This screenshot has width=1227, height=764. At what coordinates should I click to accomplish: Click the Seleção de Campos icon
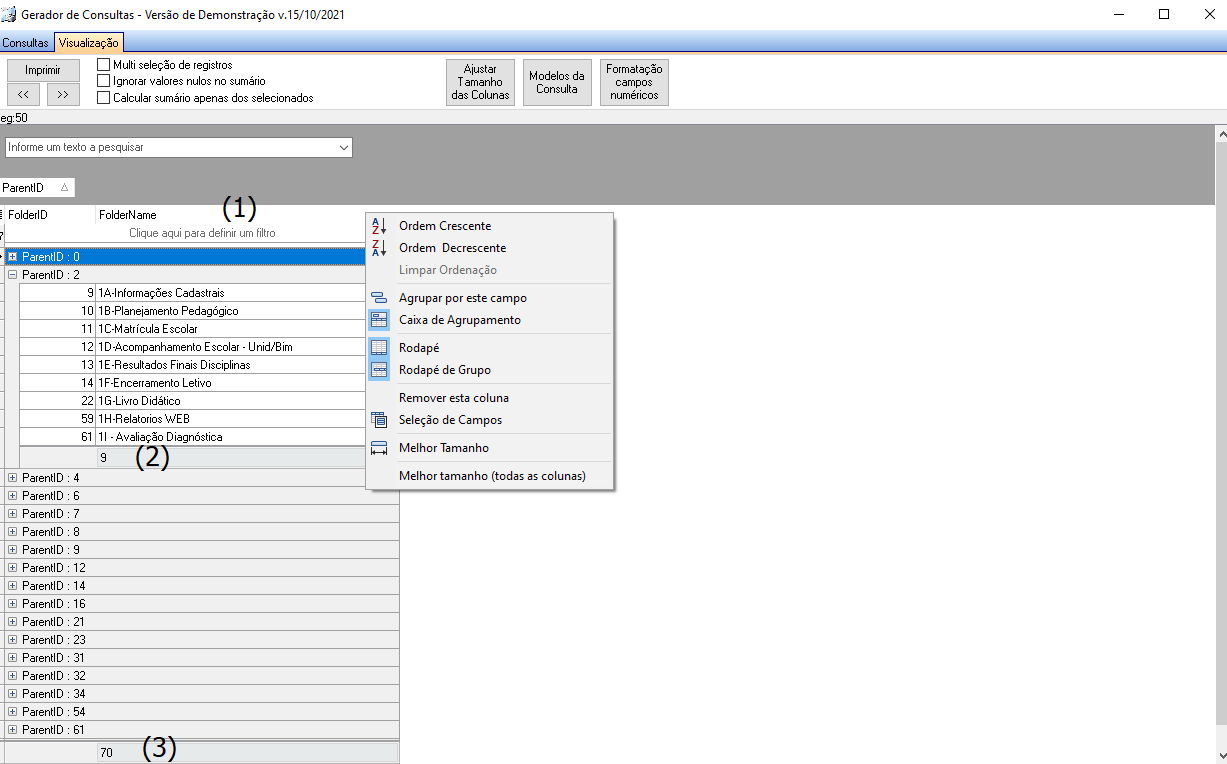coord(379,420)
